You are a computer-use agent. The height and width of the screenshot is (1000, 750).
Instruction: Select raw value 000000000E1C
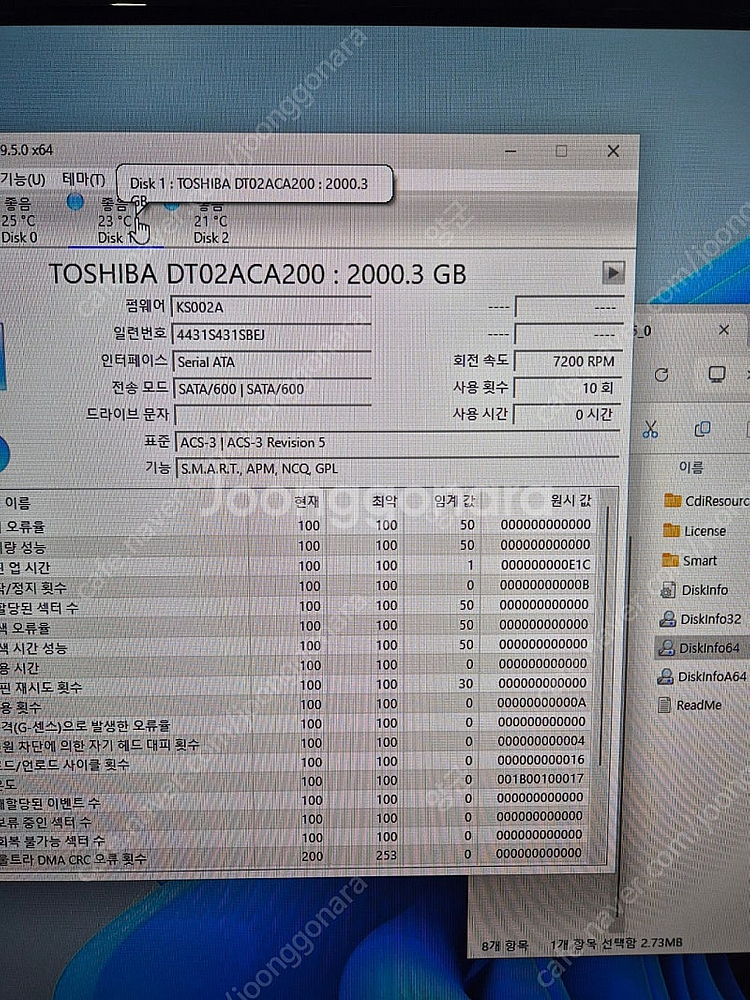pyautogui.click(x=545, y=565)
